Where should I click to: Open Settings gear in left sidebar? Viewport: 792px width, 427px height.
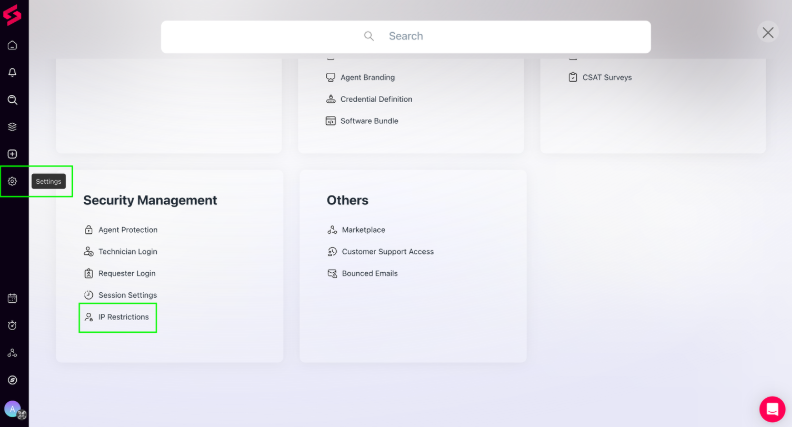click(x=13, y=181)
